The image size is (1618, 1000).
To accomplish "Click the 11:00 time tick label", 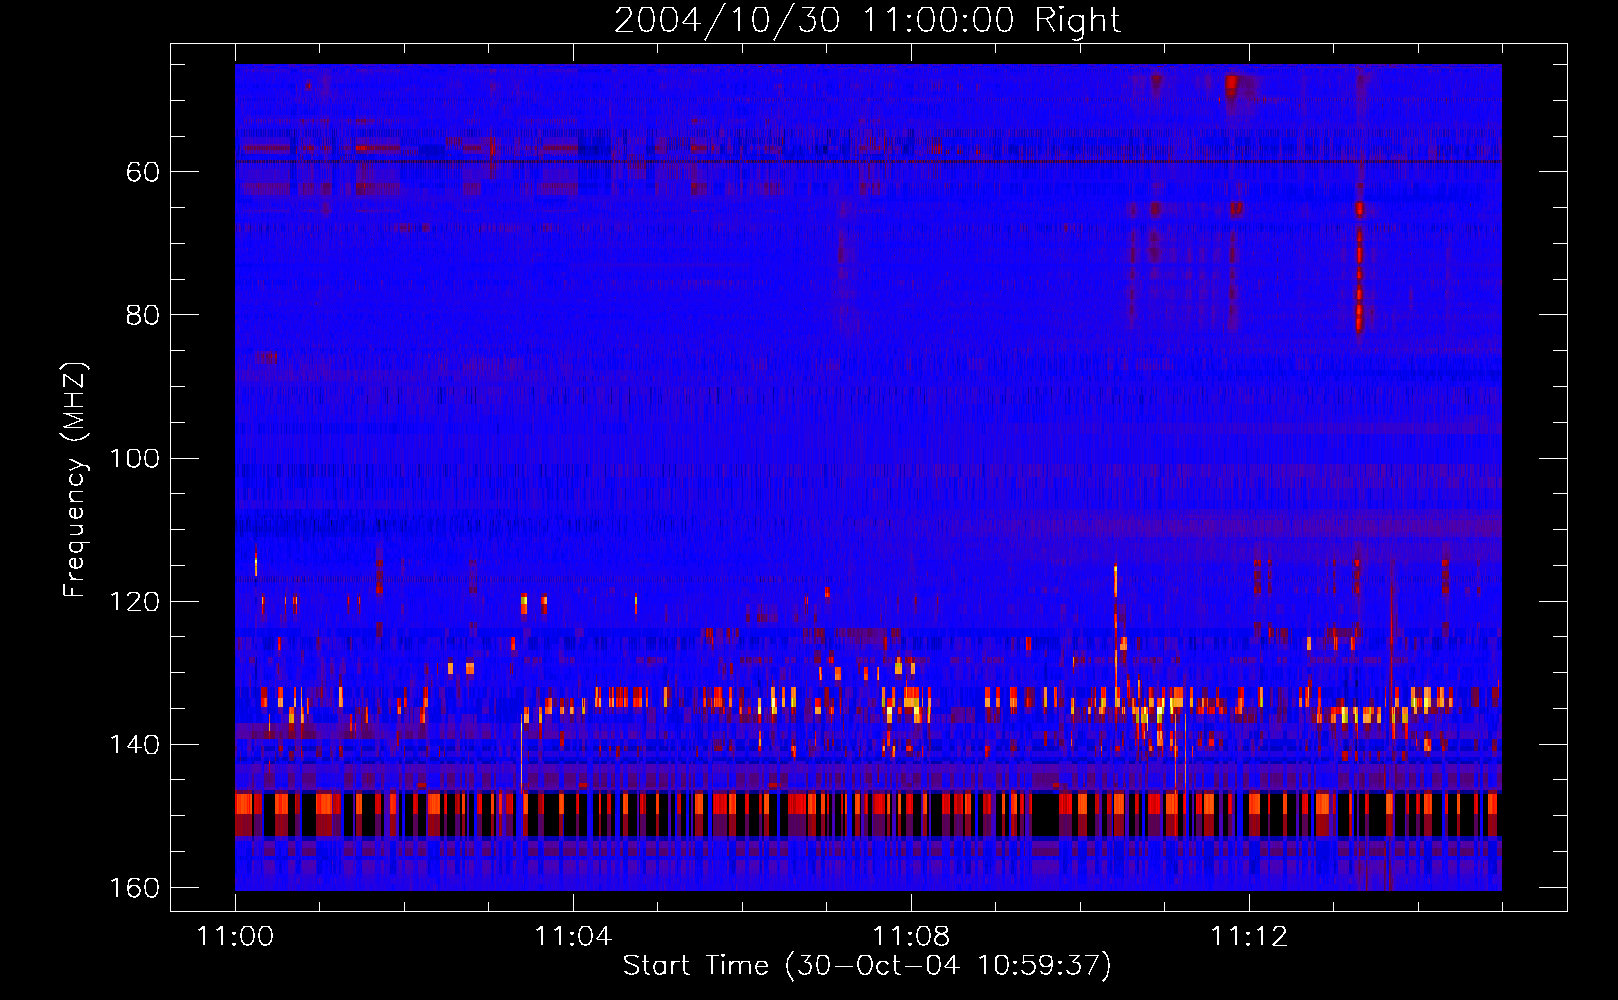I will [235, 937].
